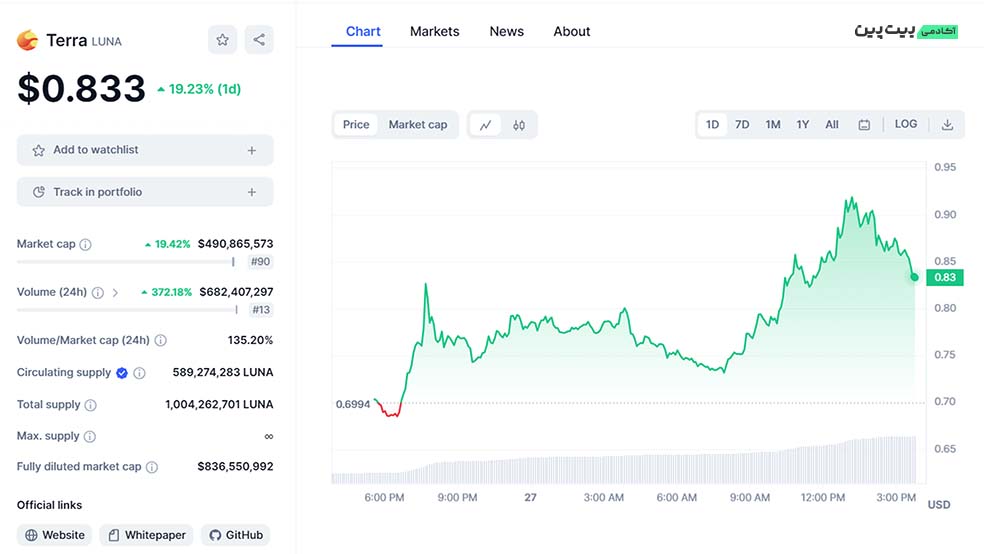
Task: Click the Market cap rank progress bar
Action: (125, 262)
